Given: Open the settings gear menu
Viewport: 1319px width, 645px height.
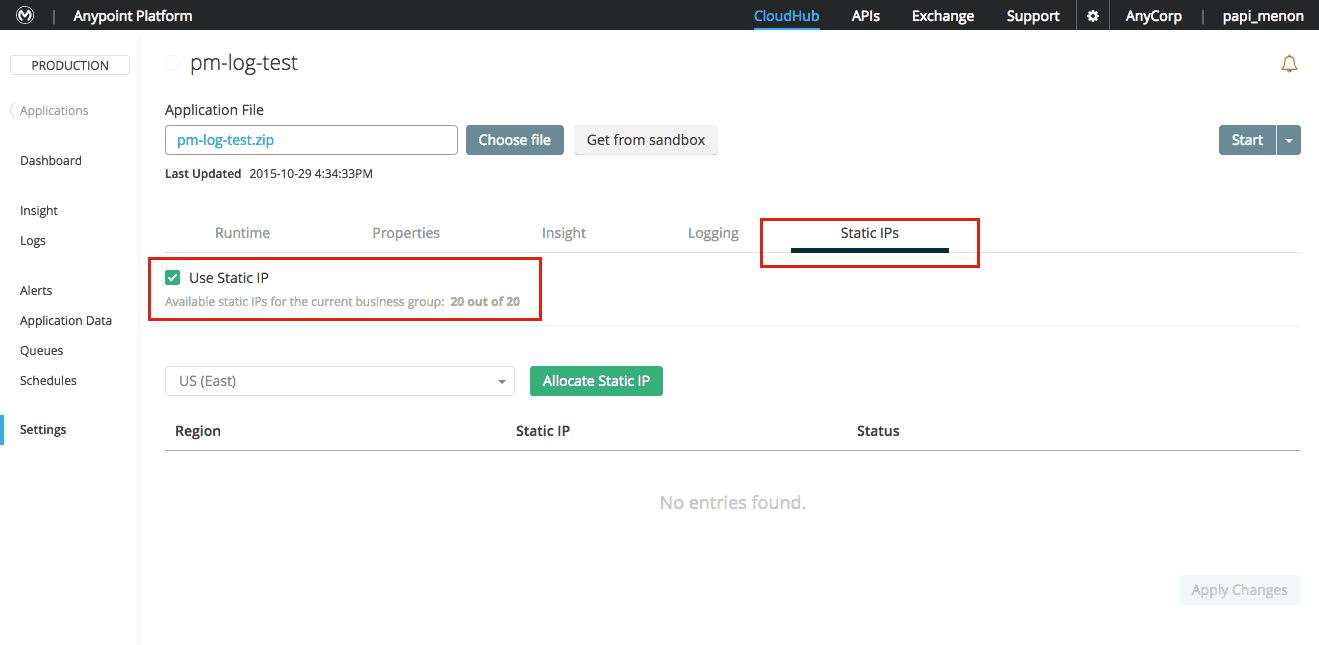Looking at the screenshot, I should click(1092, 15).
